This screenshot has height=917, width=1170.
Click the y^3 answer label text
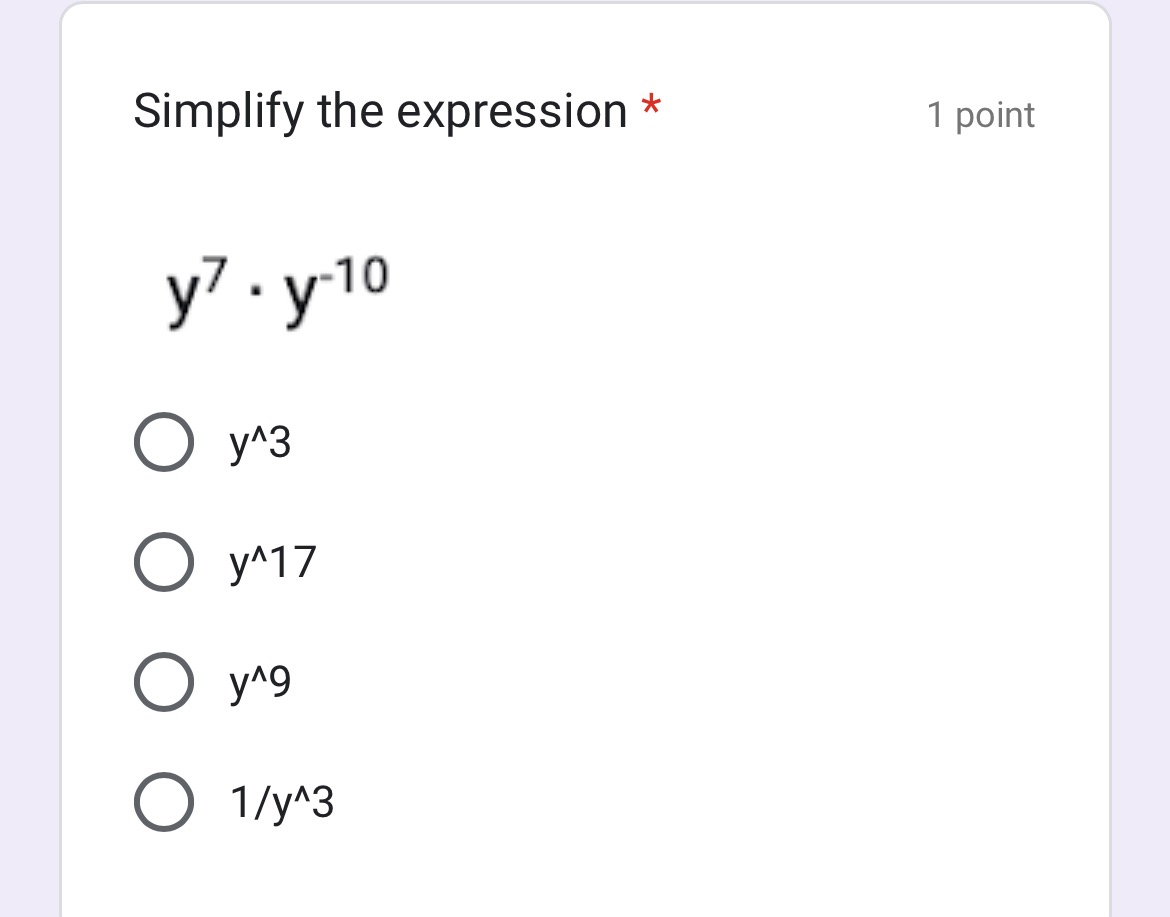[x=260, y=443]
